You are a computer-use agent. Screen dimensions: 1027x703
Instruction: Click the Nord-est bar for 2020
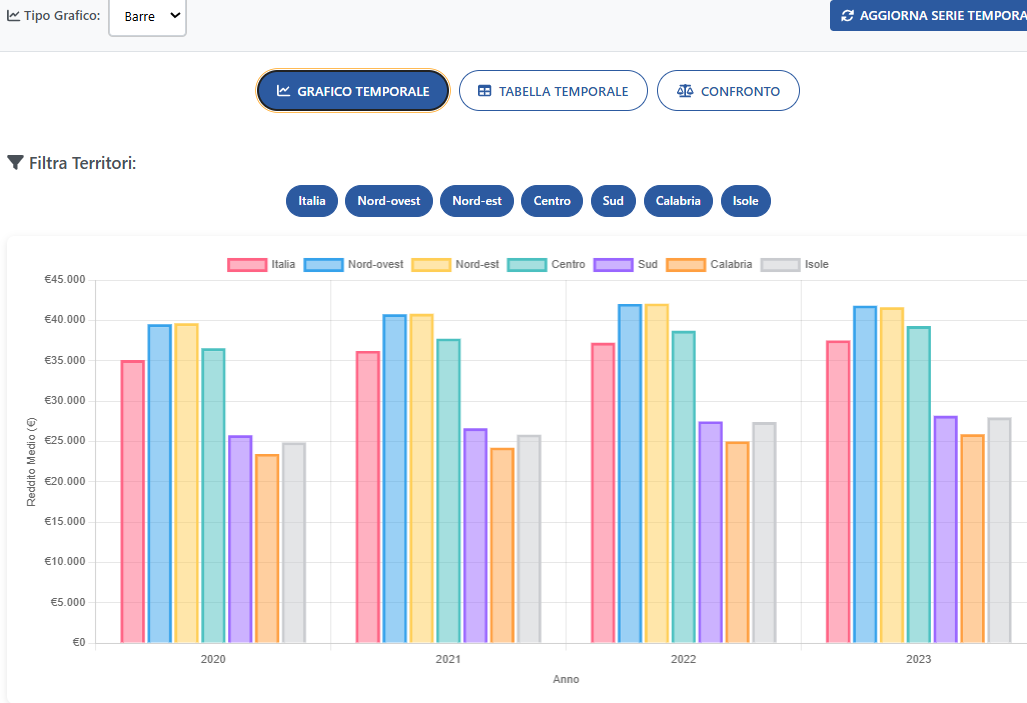[187, 484]
